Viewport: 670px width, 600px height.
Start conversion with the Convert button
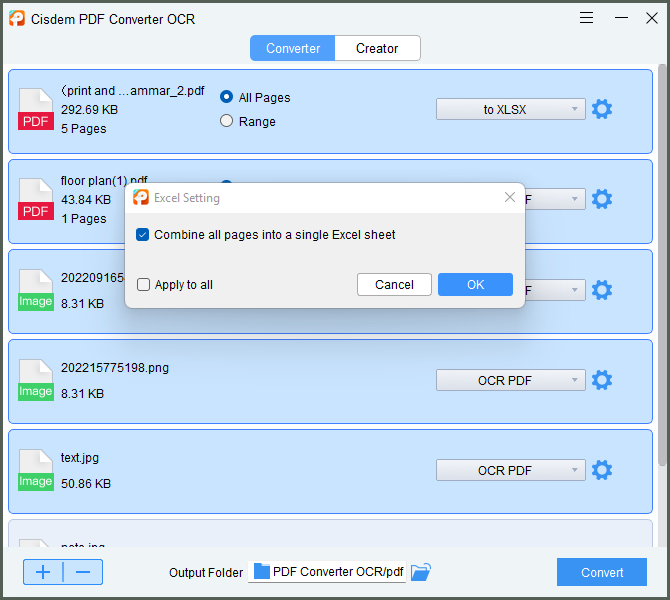[602, 572]
